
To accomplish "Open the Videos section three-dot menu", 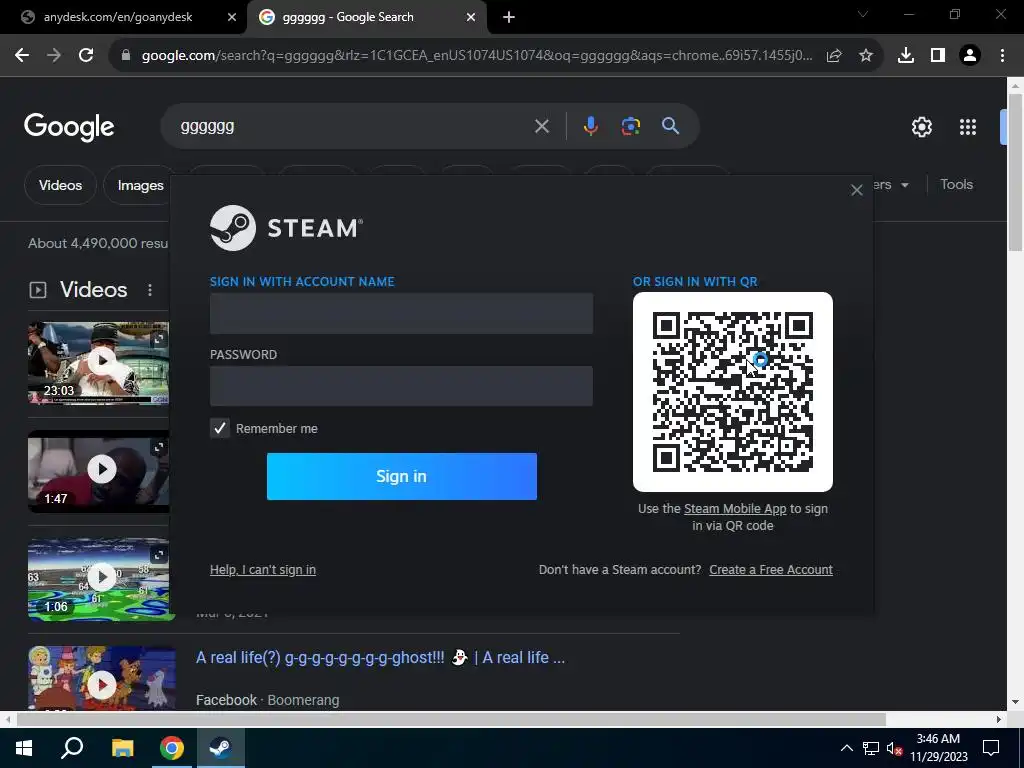I will coord(150,290).
